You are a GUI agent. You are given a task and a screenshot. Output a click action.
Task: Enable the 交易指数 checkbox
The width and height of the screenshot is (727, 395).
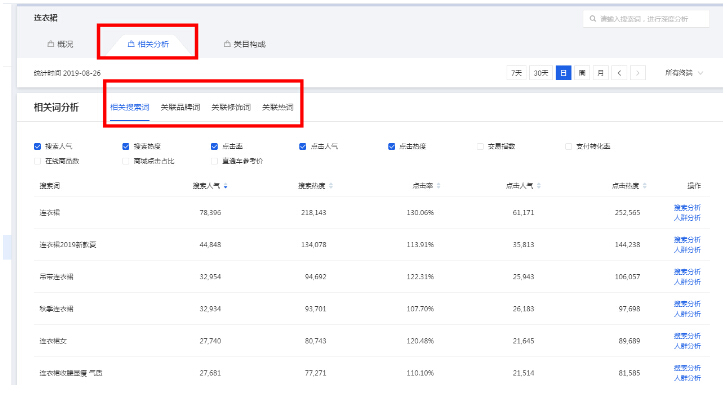pos(480,147)
